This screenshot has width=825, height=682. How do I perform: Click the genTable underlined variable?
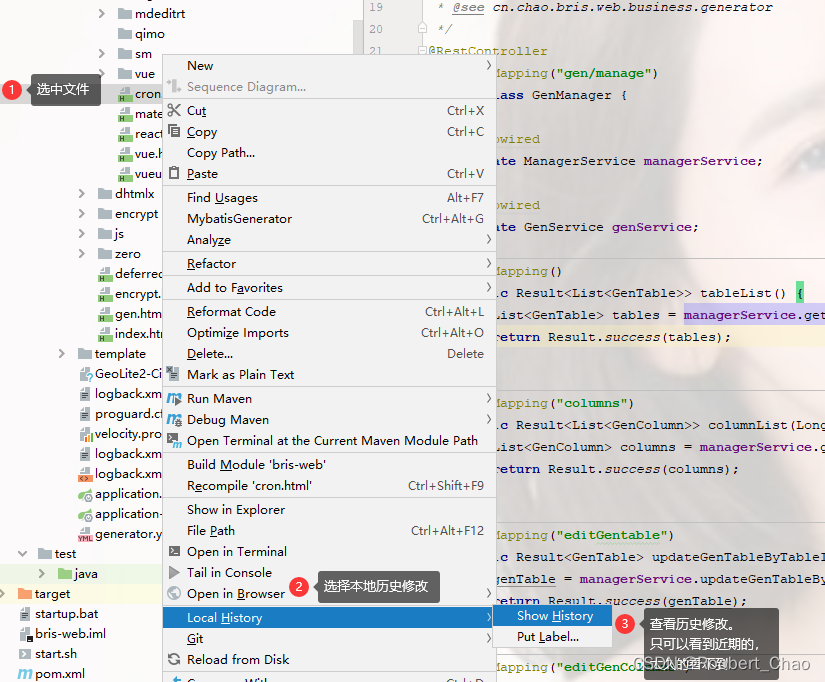click(x=526, y=579)
